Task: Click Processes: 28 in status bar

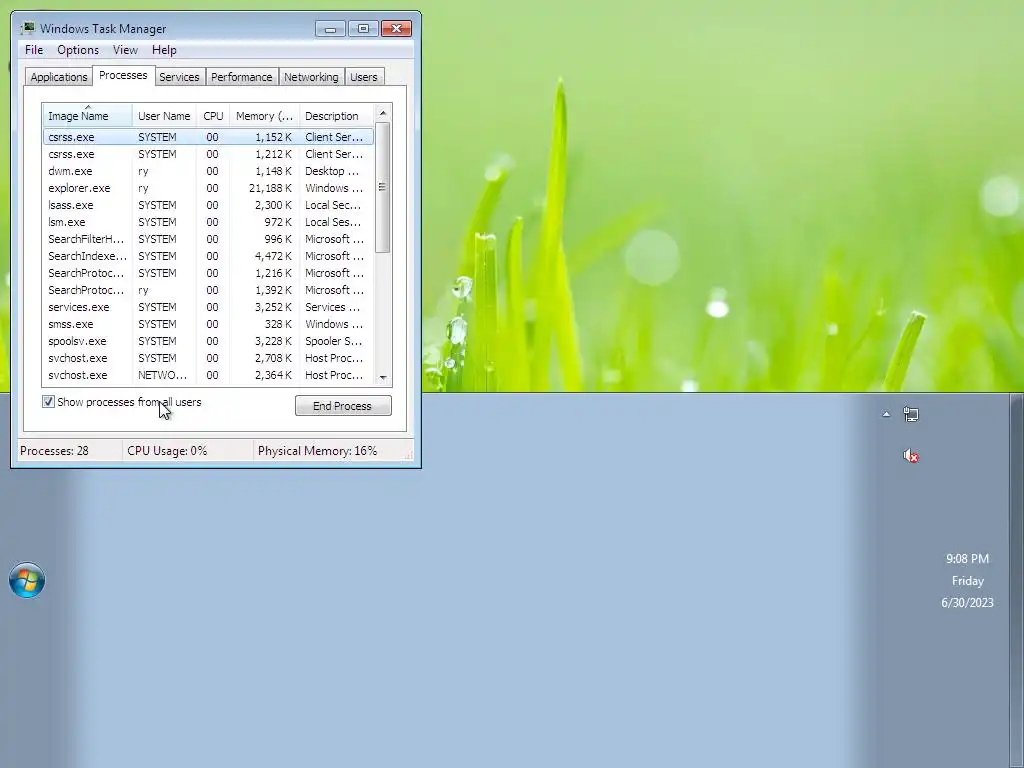Action: (x=54, y=451)
